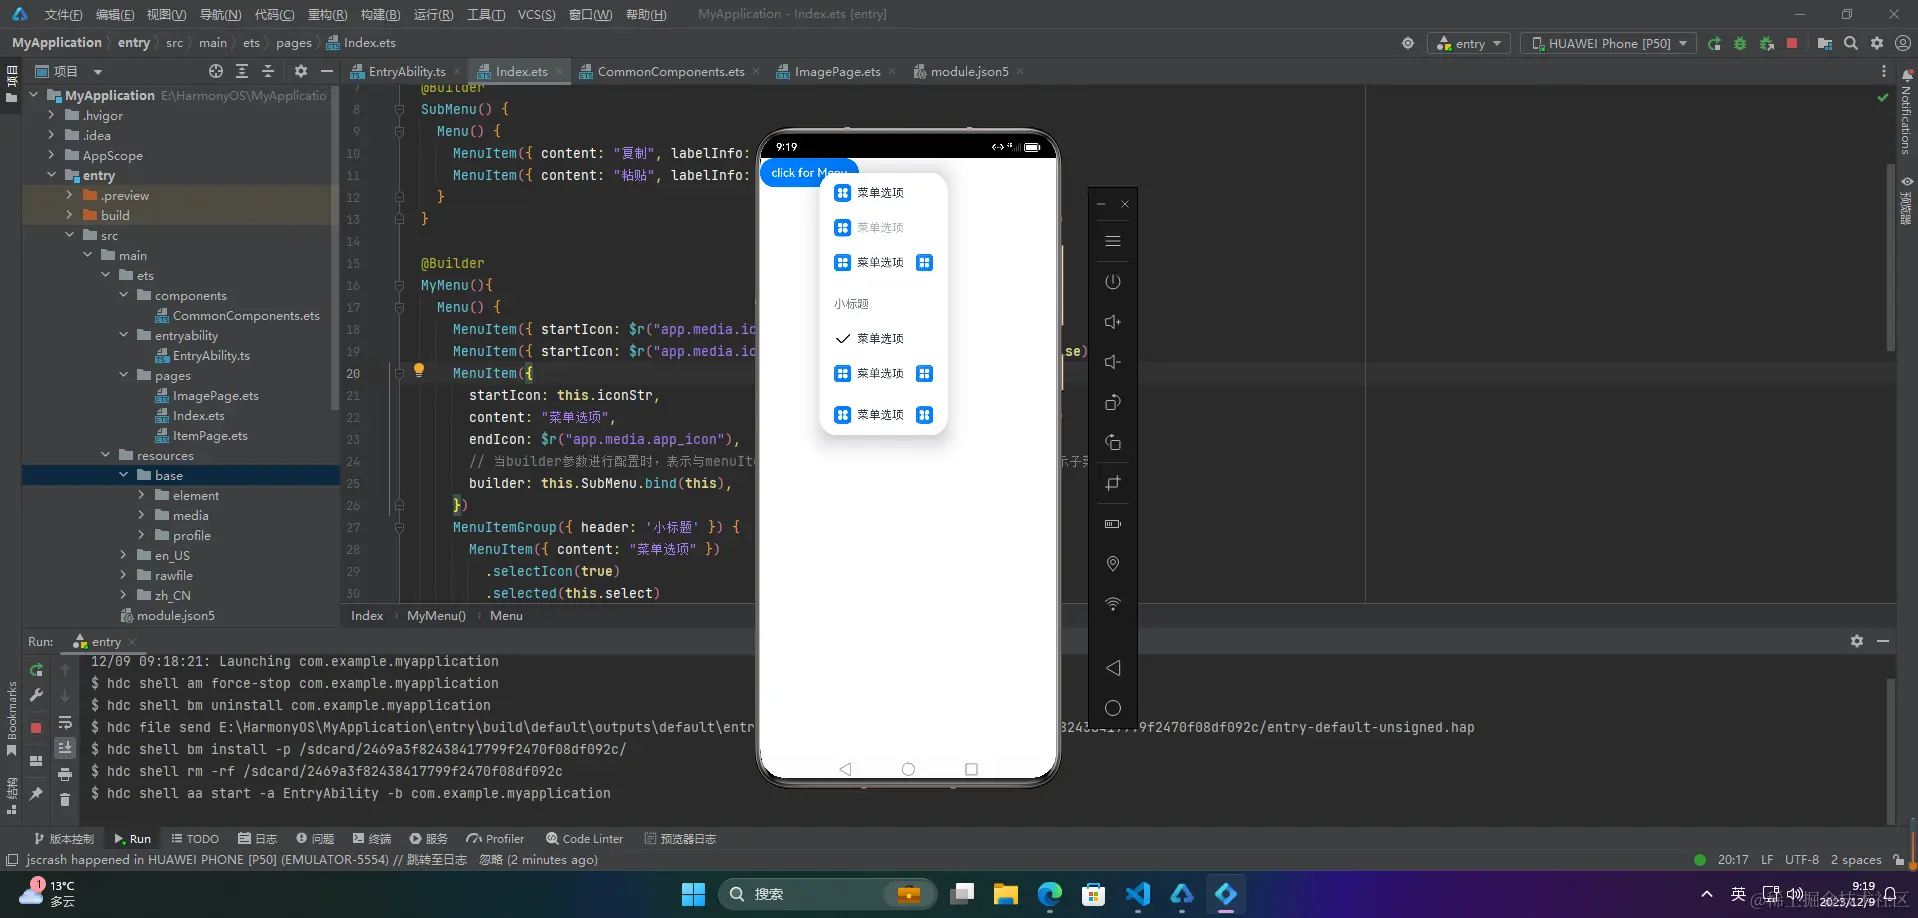Open IDE settings gear in top toolbar
This screenshot has height=918, width=1918.
click(x=1877, y=44)
